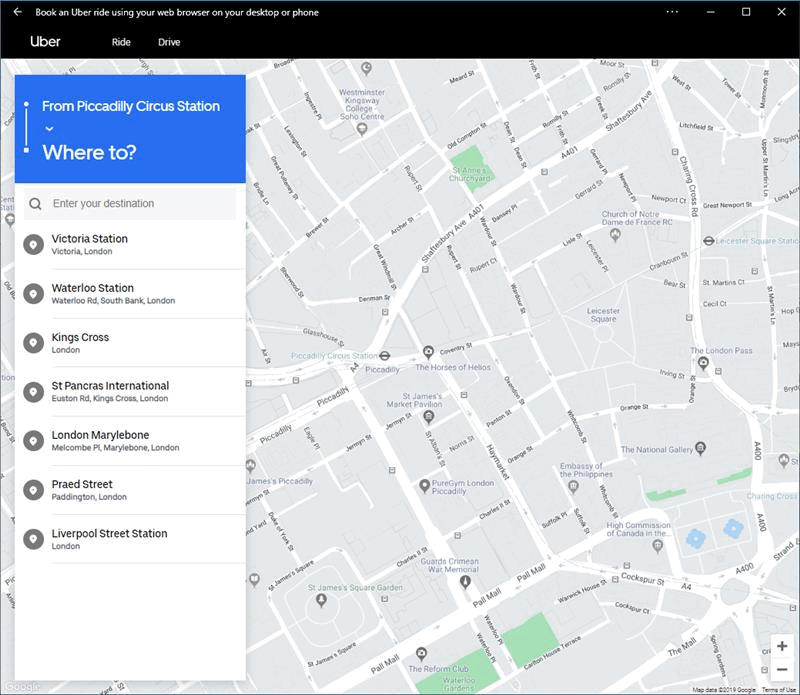Image resolution: width=800 pixels, height=695 pixels.
Task: Open the Ride menu
Action: click(121, 42)
